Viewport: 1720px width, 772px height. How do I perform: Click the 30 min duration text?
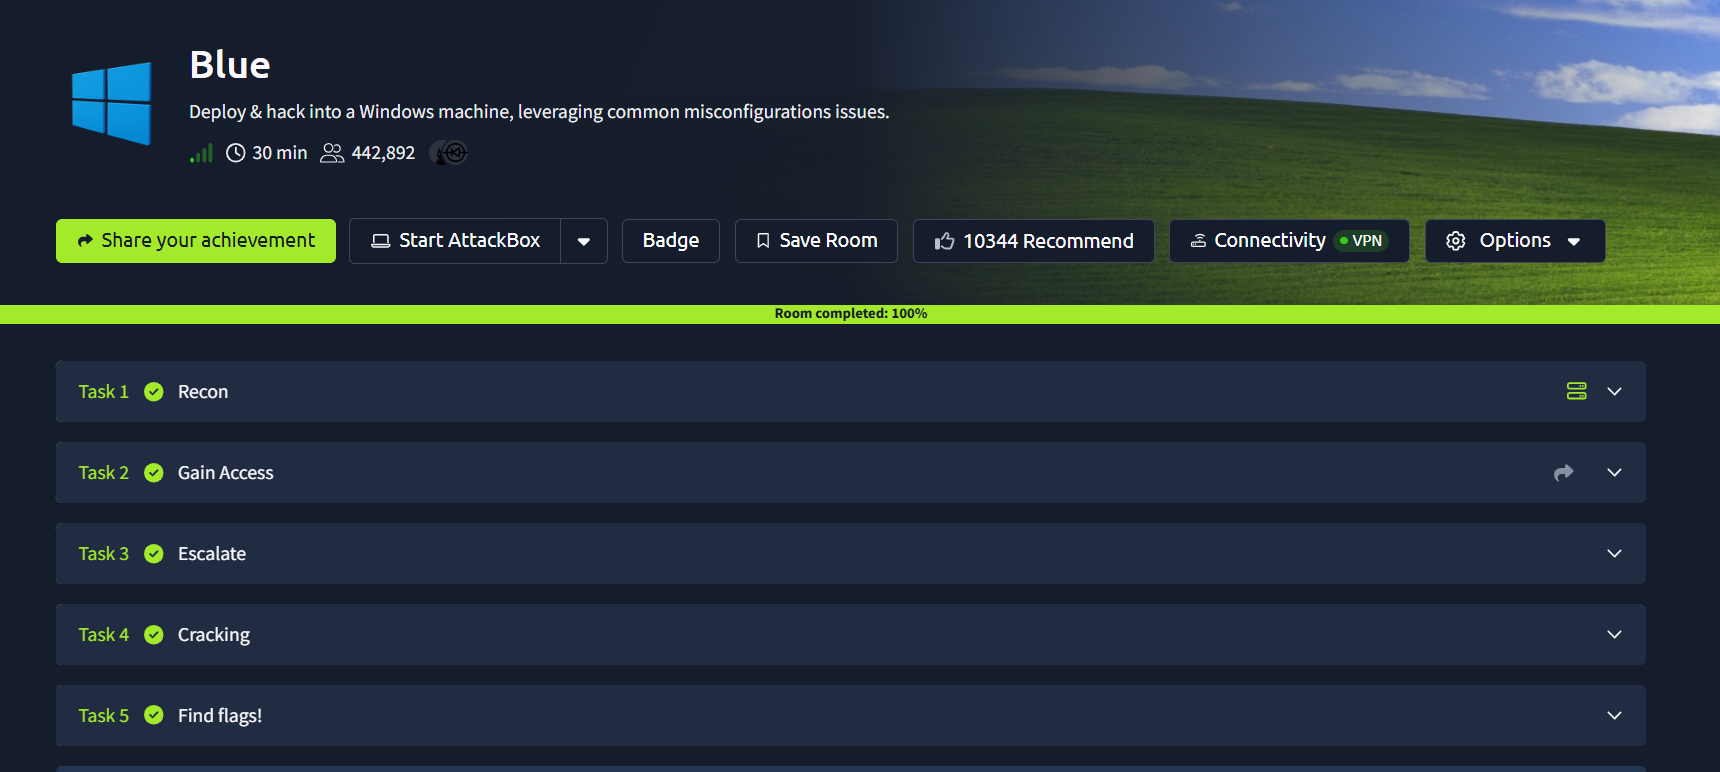coord(280,153)
